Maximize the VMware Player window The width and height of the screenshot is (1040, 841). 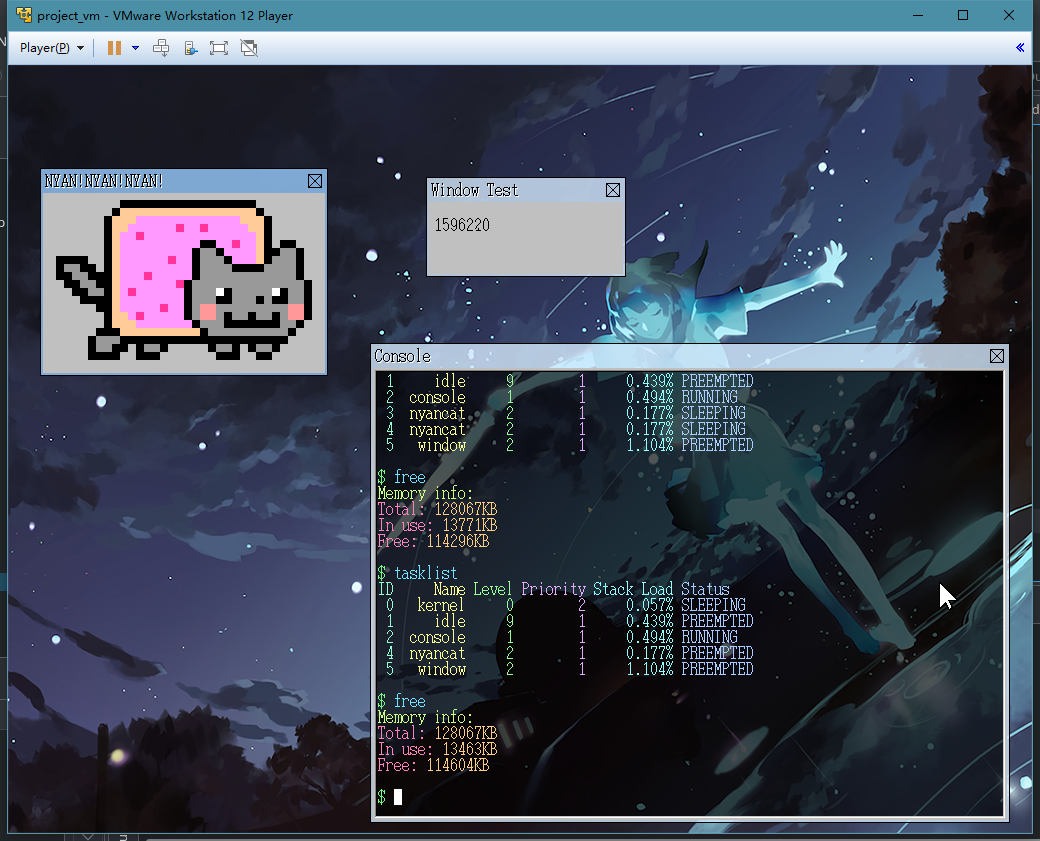[x=963, y=15]
